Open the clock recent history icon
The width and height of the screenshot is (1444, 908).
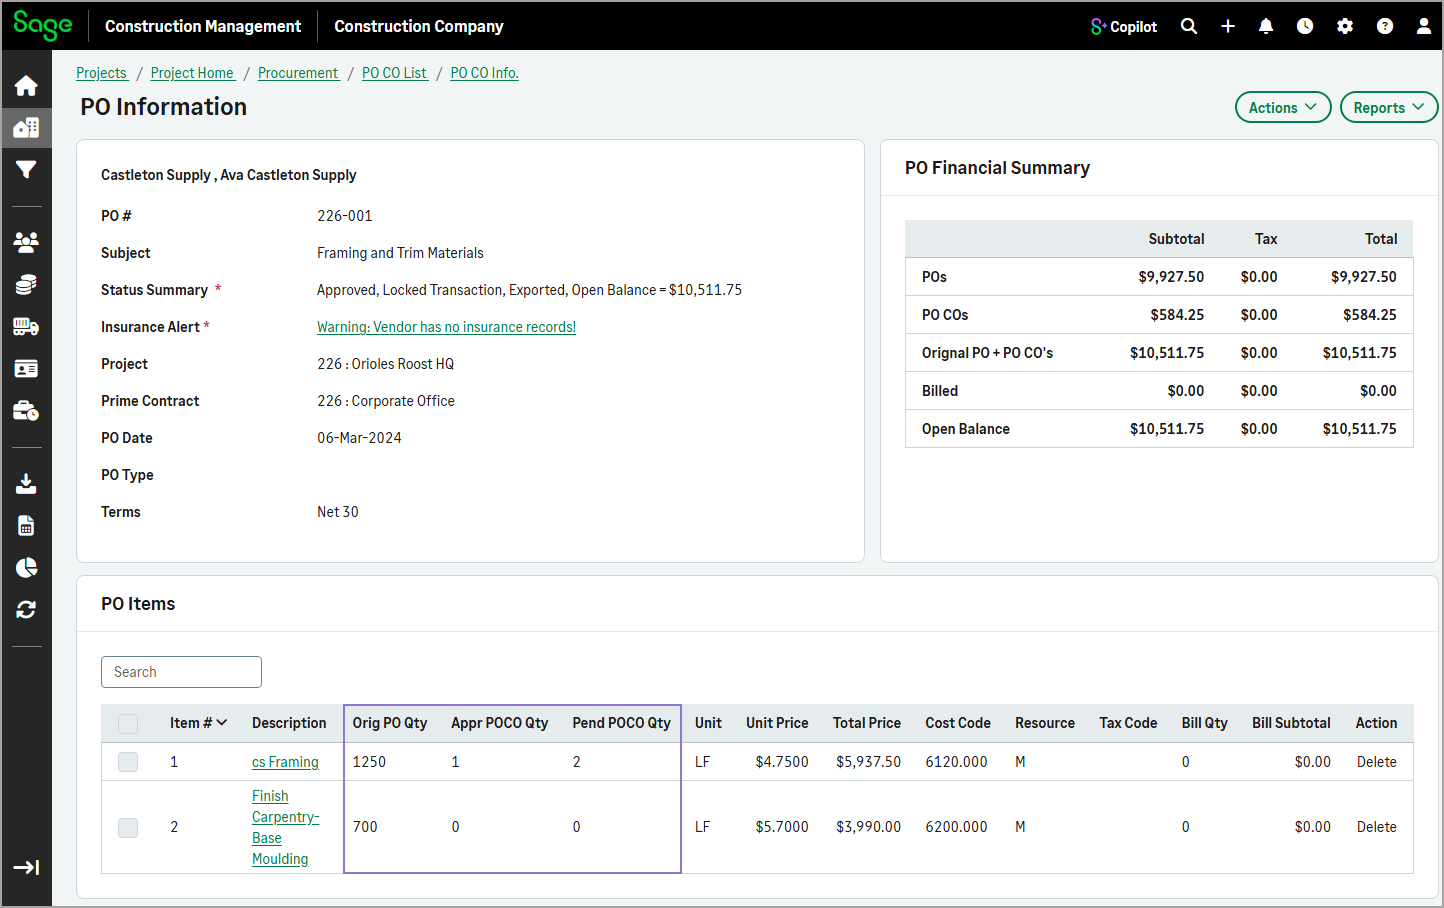click(x=1305, y=26)
